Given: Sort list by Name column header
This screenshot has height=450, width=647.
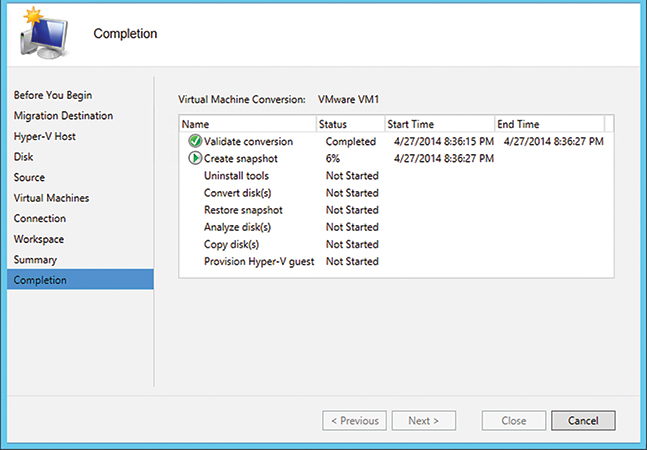Looking at the screenshot, I should pos(248,124).
